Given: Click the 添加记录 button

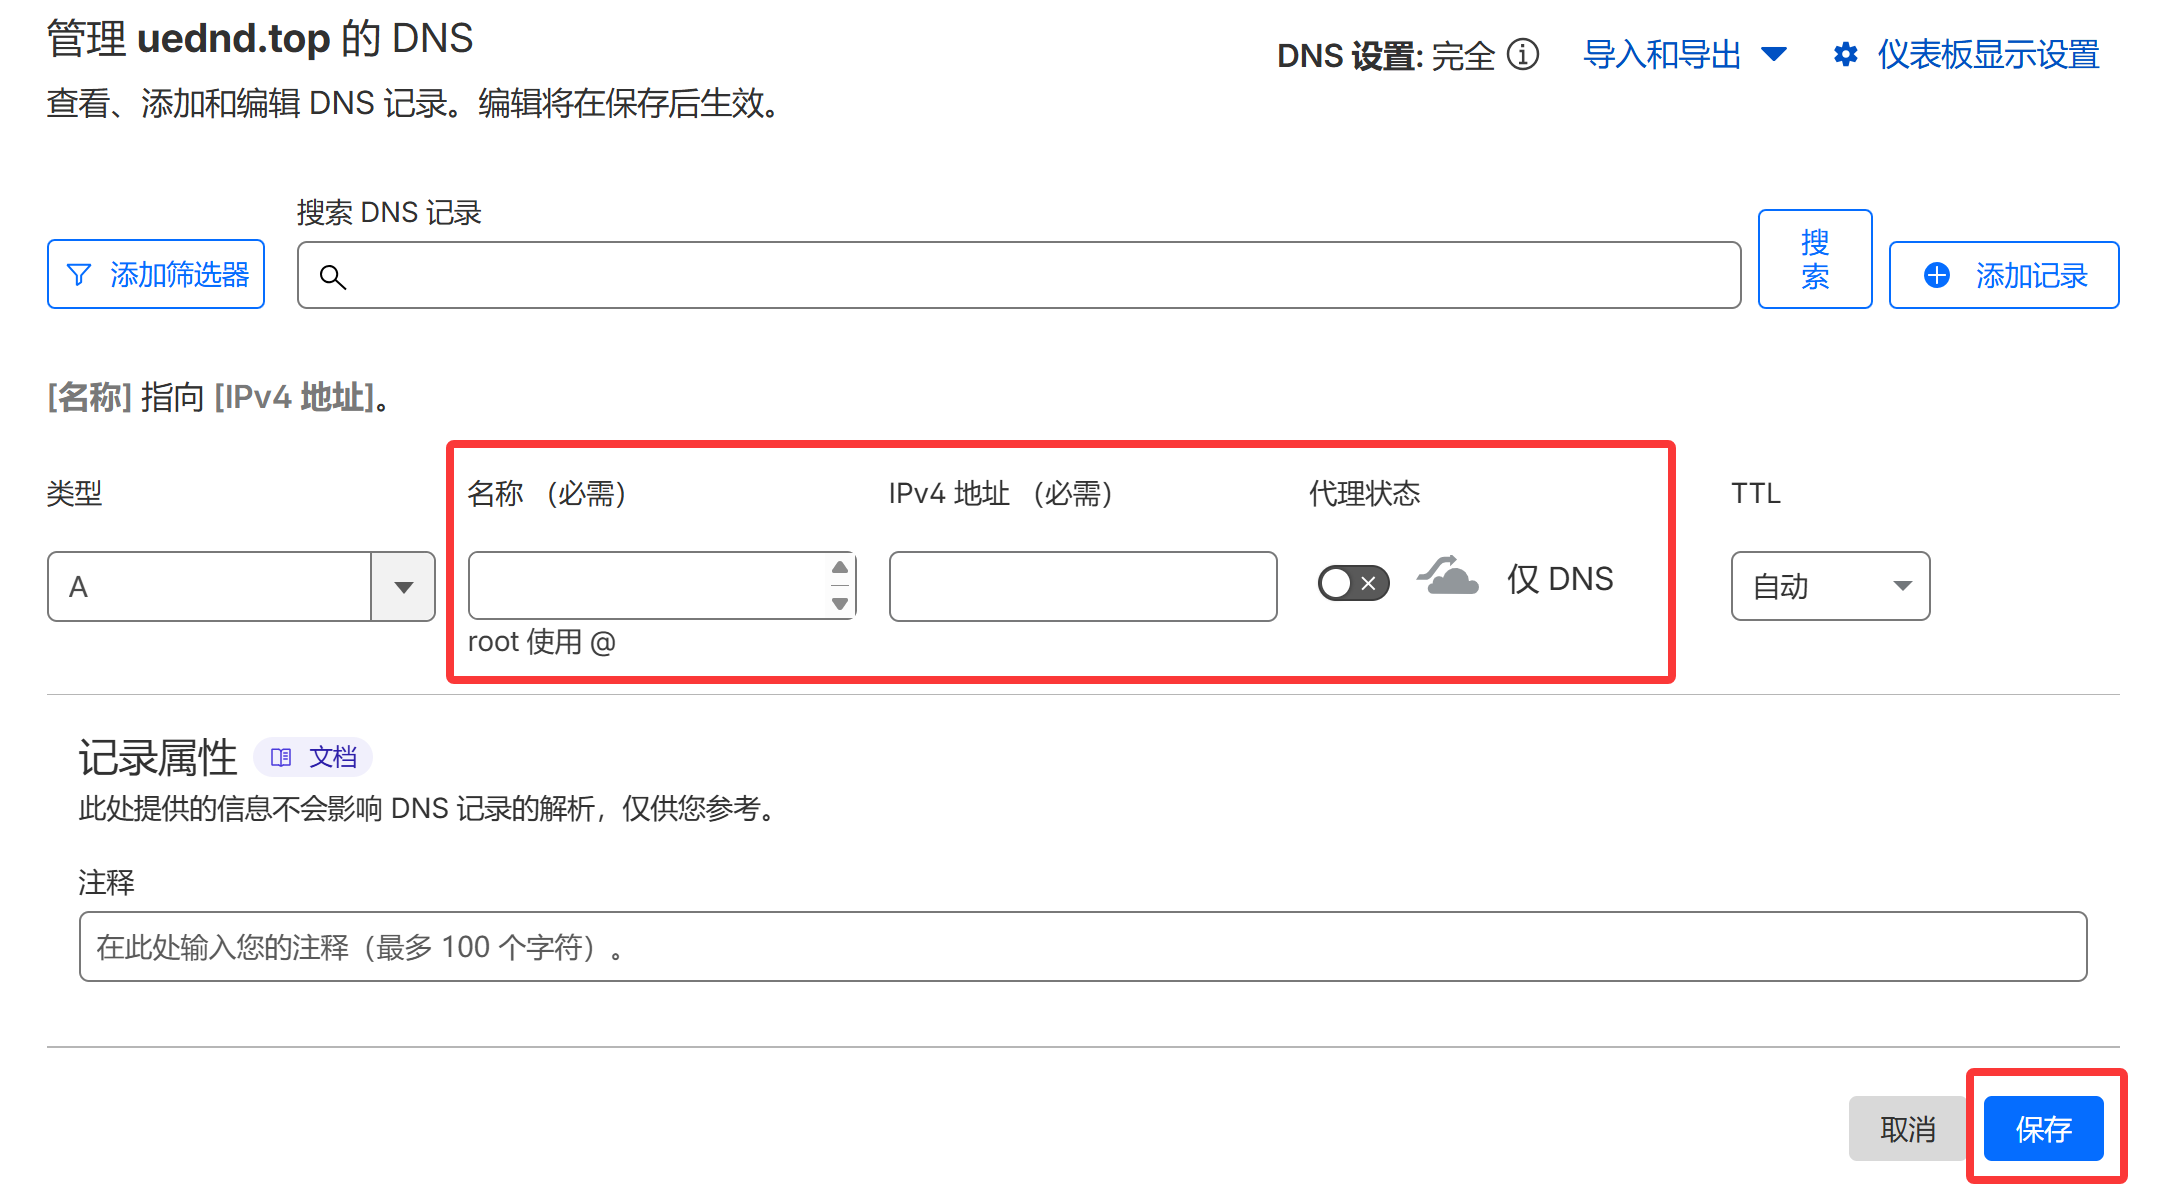Looking at the screenshot, I should (2004, 275).
